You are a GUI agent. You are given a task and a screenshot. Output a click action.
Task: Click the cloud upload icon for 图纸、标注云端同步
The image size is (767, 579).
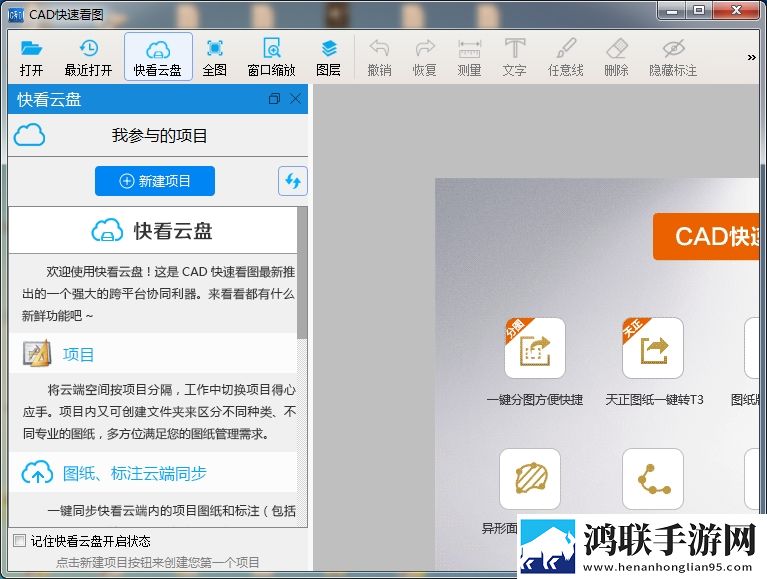click(x=37, y=472)
